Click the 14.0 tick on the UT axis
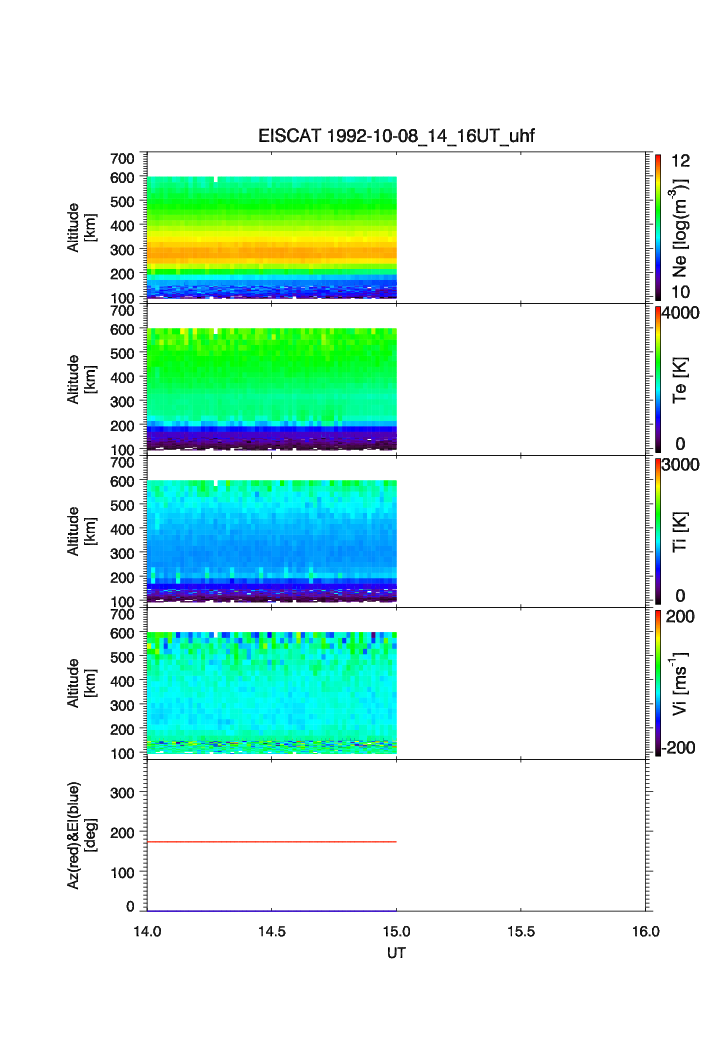 [147, 931]
